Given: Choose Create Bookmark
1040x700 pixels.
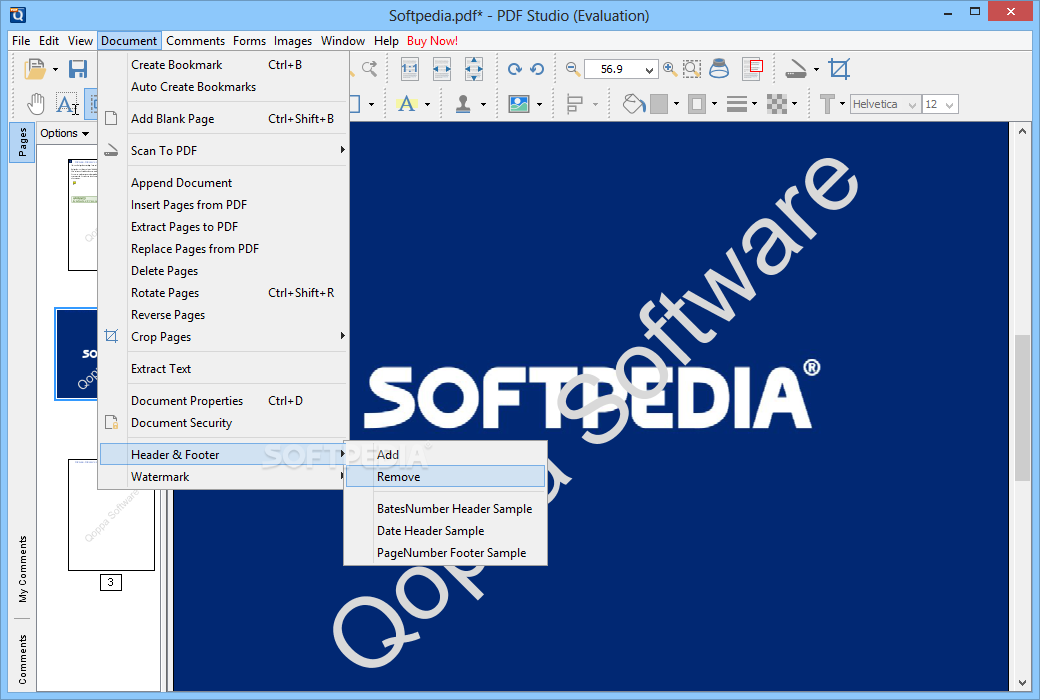Looking at the screenshot, I should tap(224, 64).
